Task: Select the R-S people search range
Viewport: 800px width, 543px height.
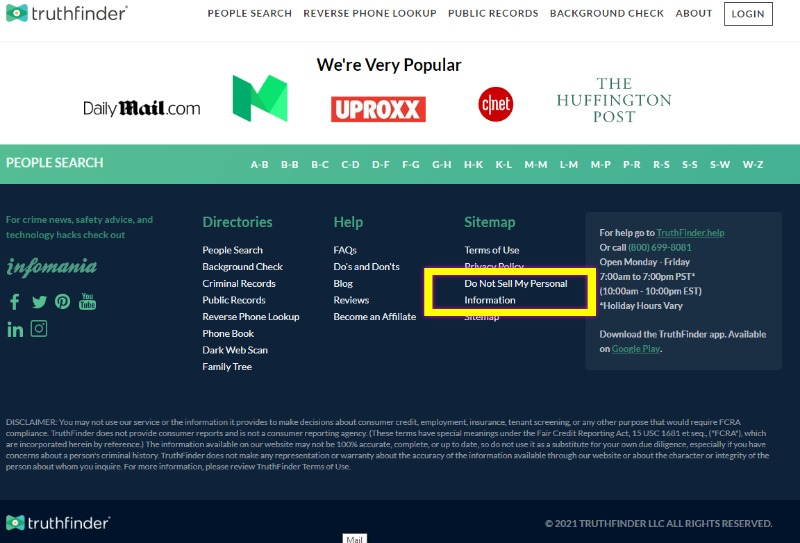Action: 661,164
